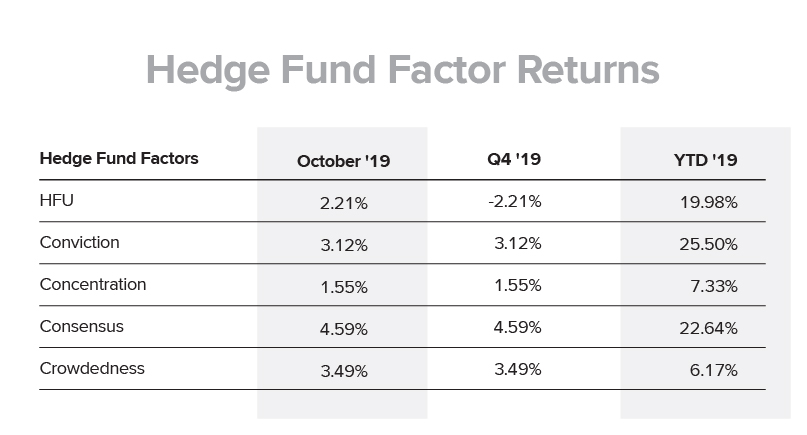Click Conviction Q4 value 3.12%

coord(517,243)
